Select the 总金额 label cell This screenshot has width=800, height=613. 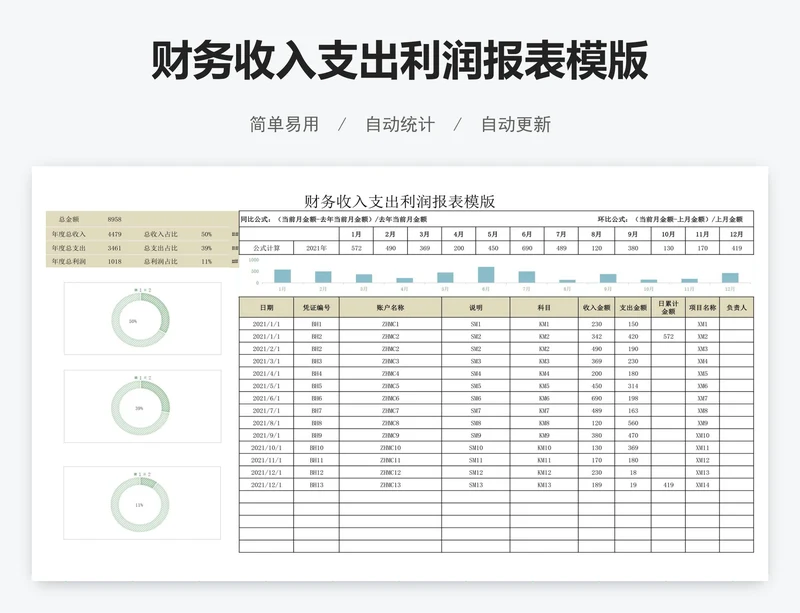point(69,219)
